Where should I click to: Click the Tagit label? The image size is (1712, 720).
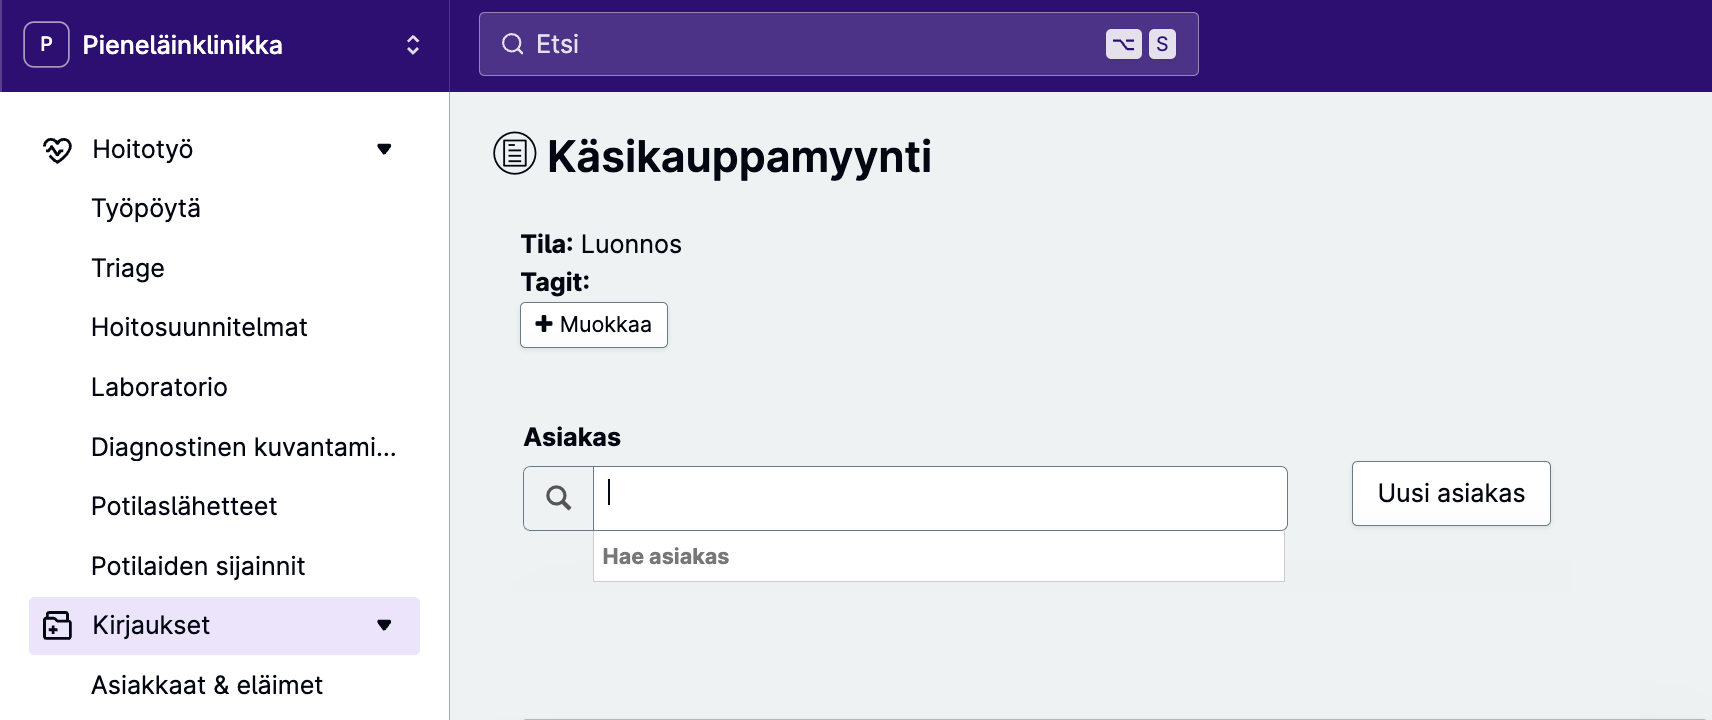click(555, 282)
